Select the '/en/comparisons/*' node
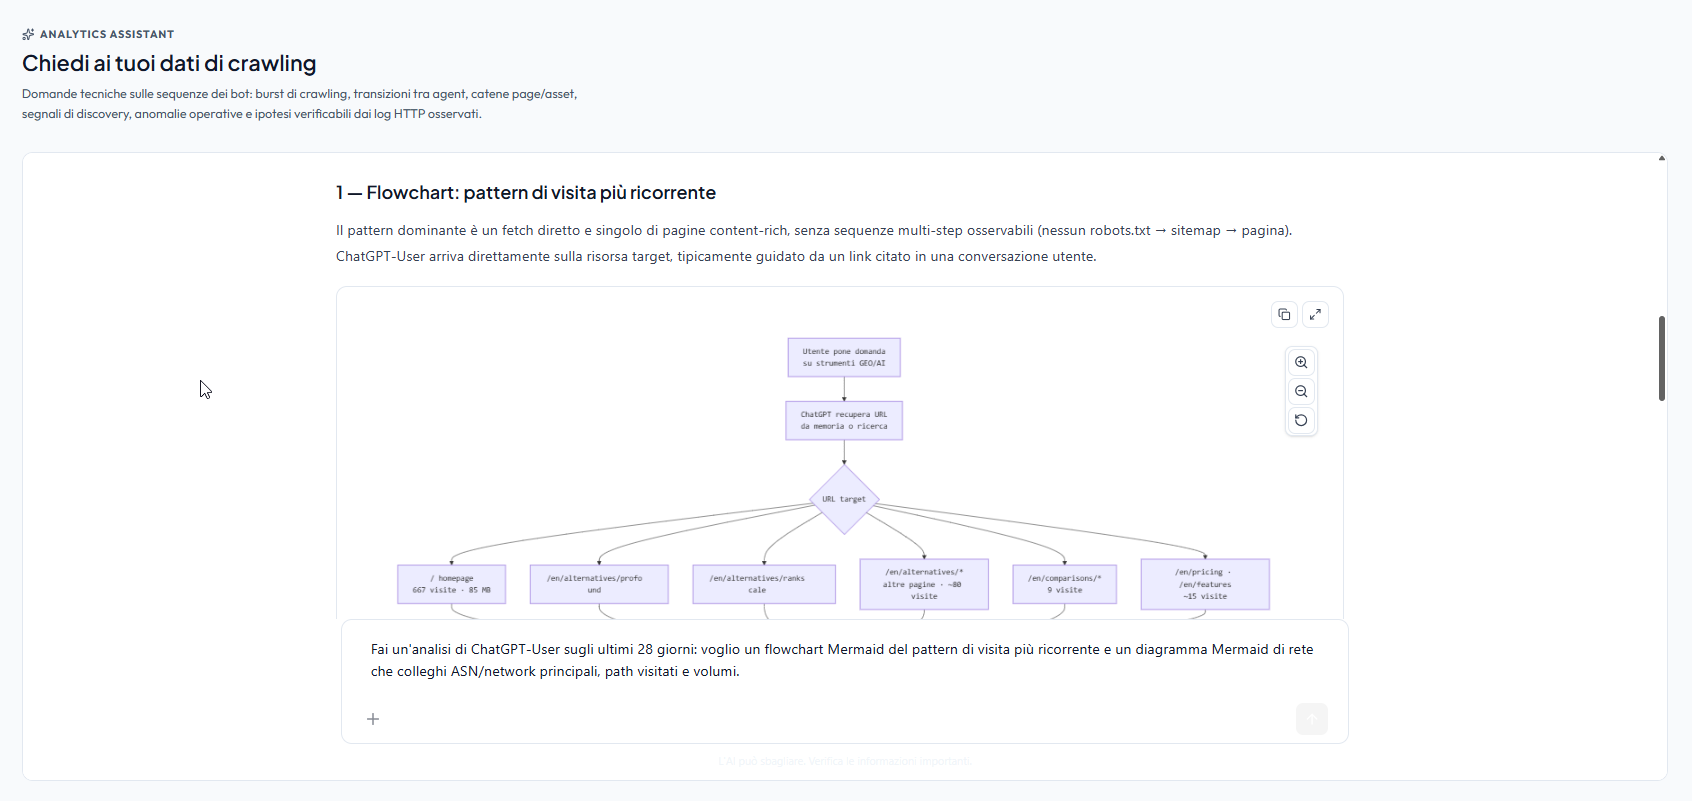 [1065, 584]
